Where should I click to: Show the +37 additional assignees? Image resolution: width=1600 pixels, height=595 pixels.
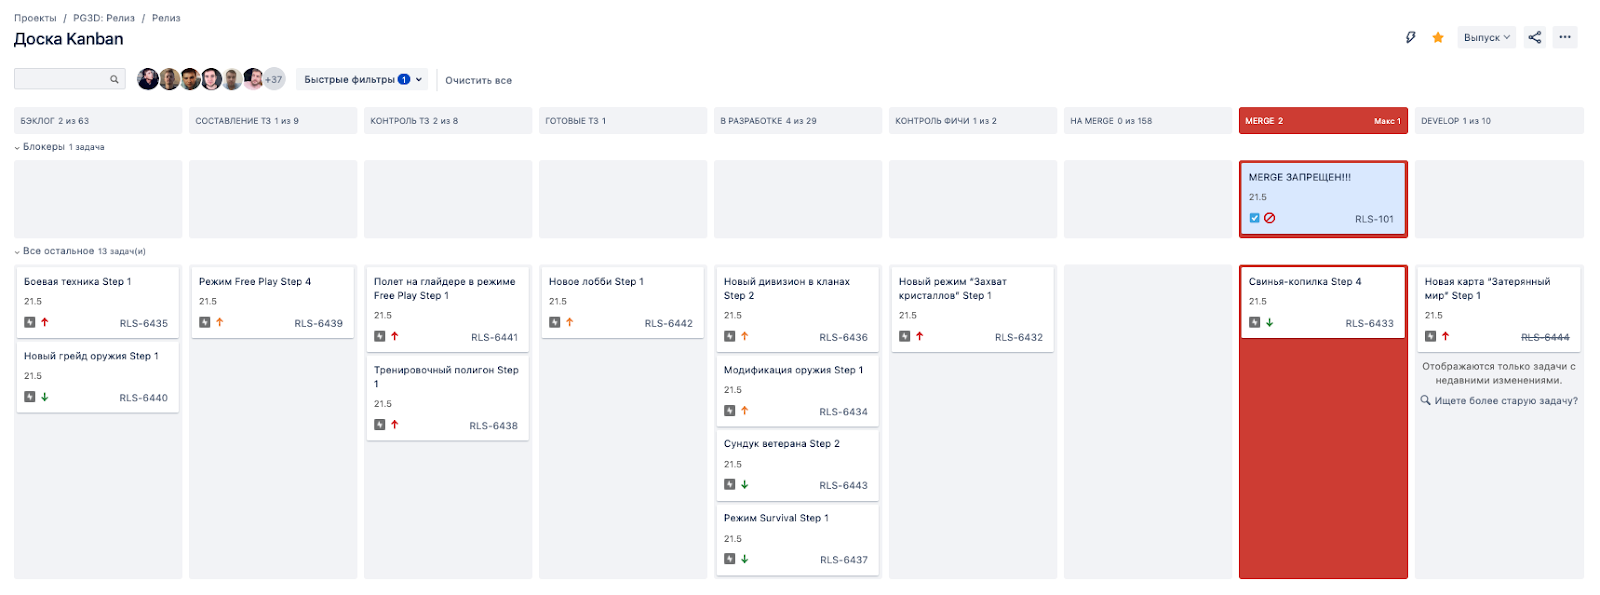[274, 79]
